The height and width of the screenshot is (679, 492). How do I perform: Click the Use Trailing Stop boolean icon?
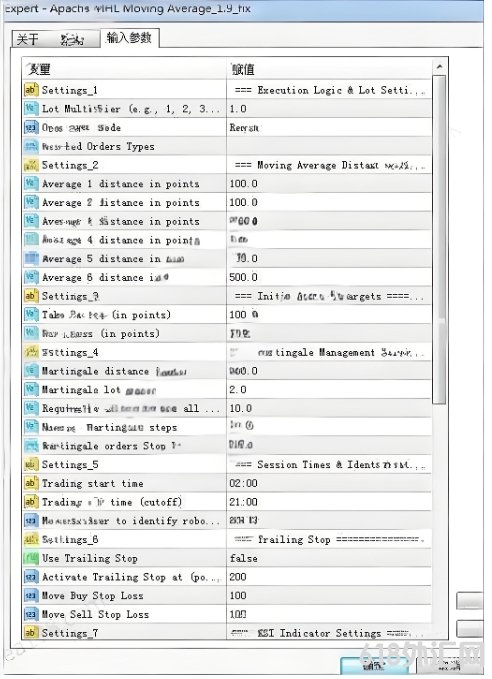coord(31,558)
